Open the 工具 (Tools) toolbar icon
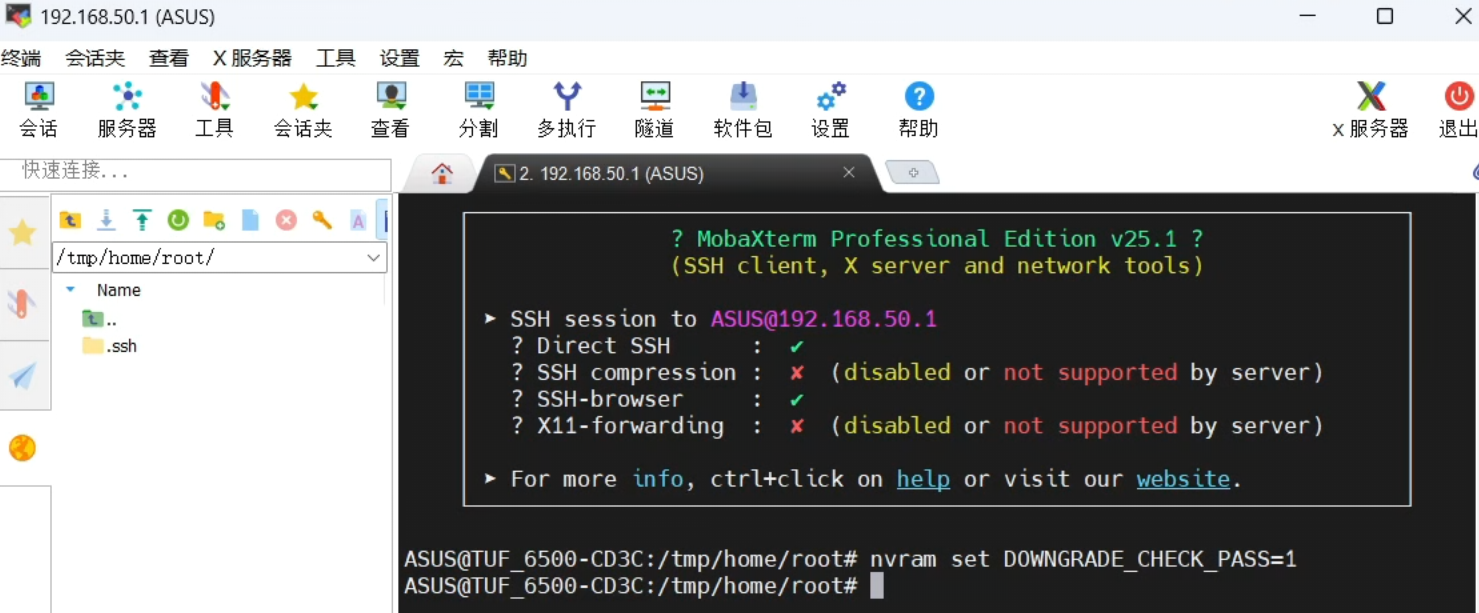1479x613 pixels. pyautogui.click(x=214, y=110)
